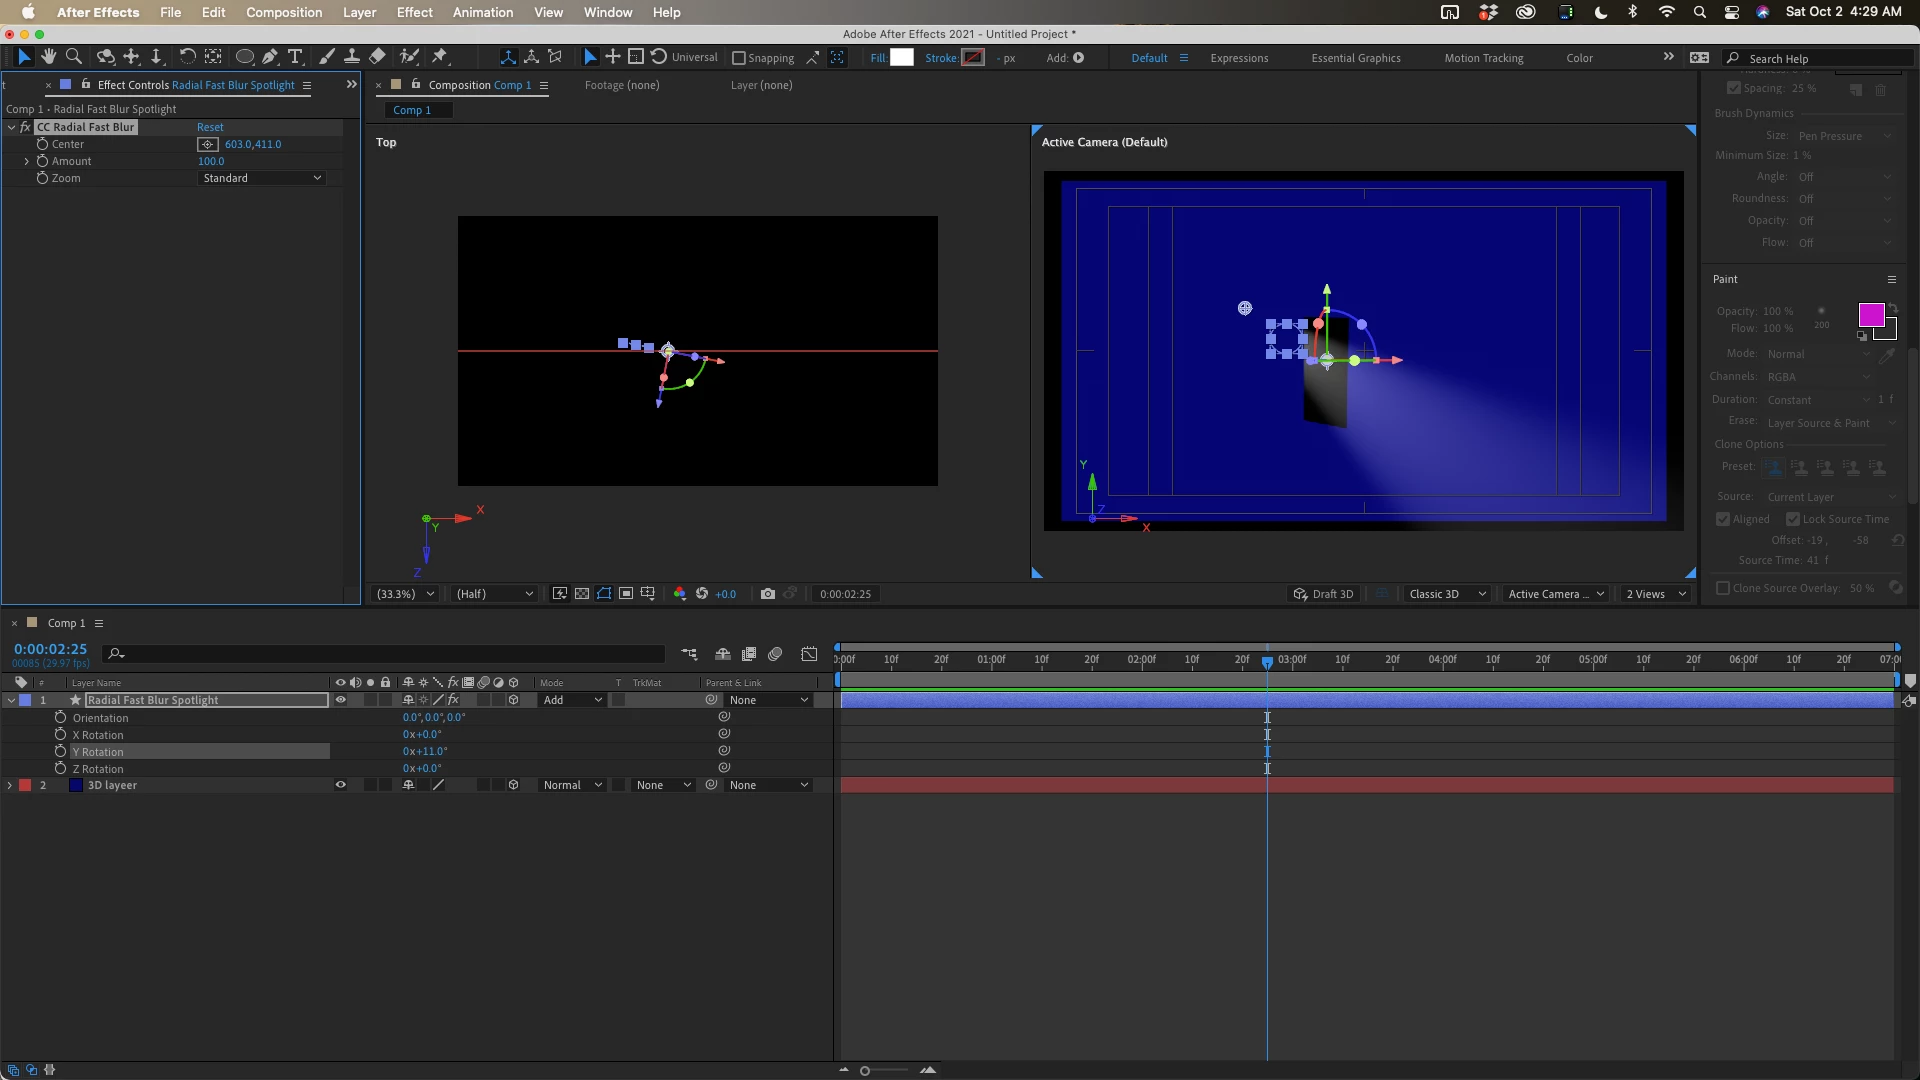
Task: Click the snapshot camera icon
Action: pos(767,594)
